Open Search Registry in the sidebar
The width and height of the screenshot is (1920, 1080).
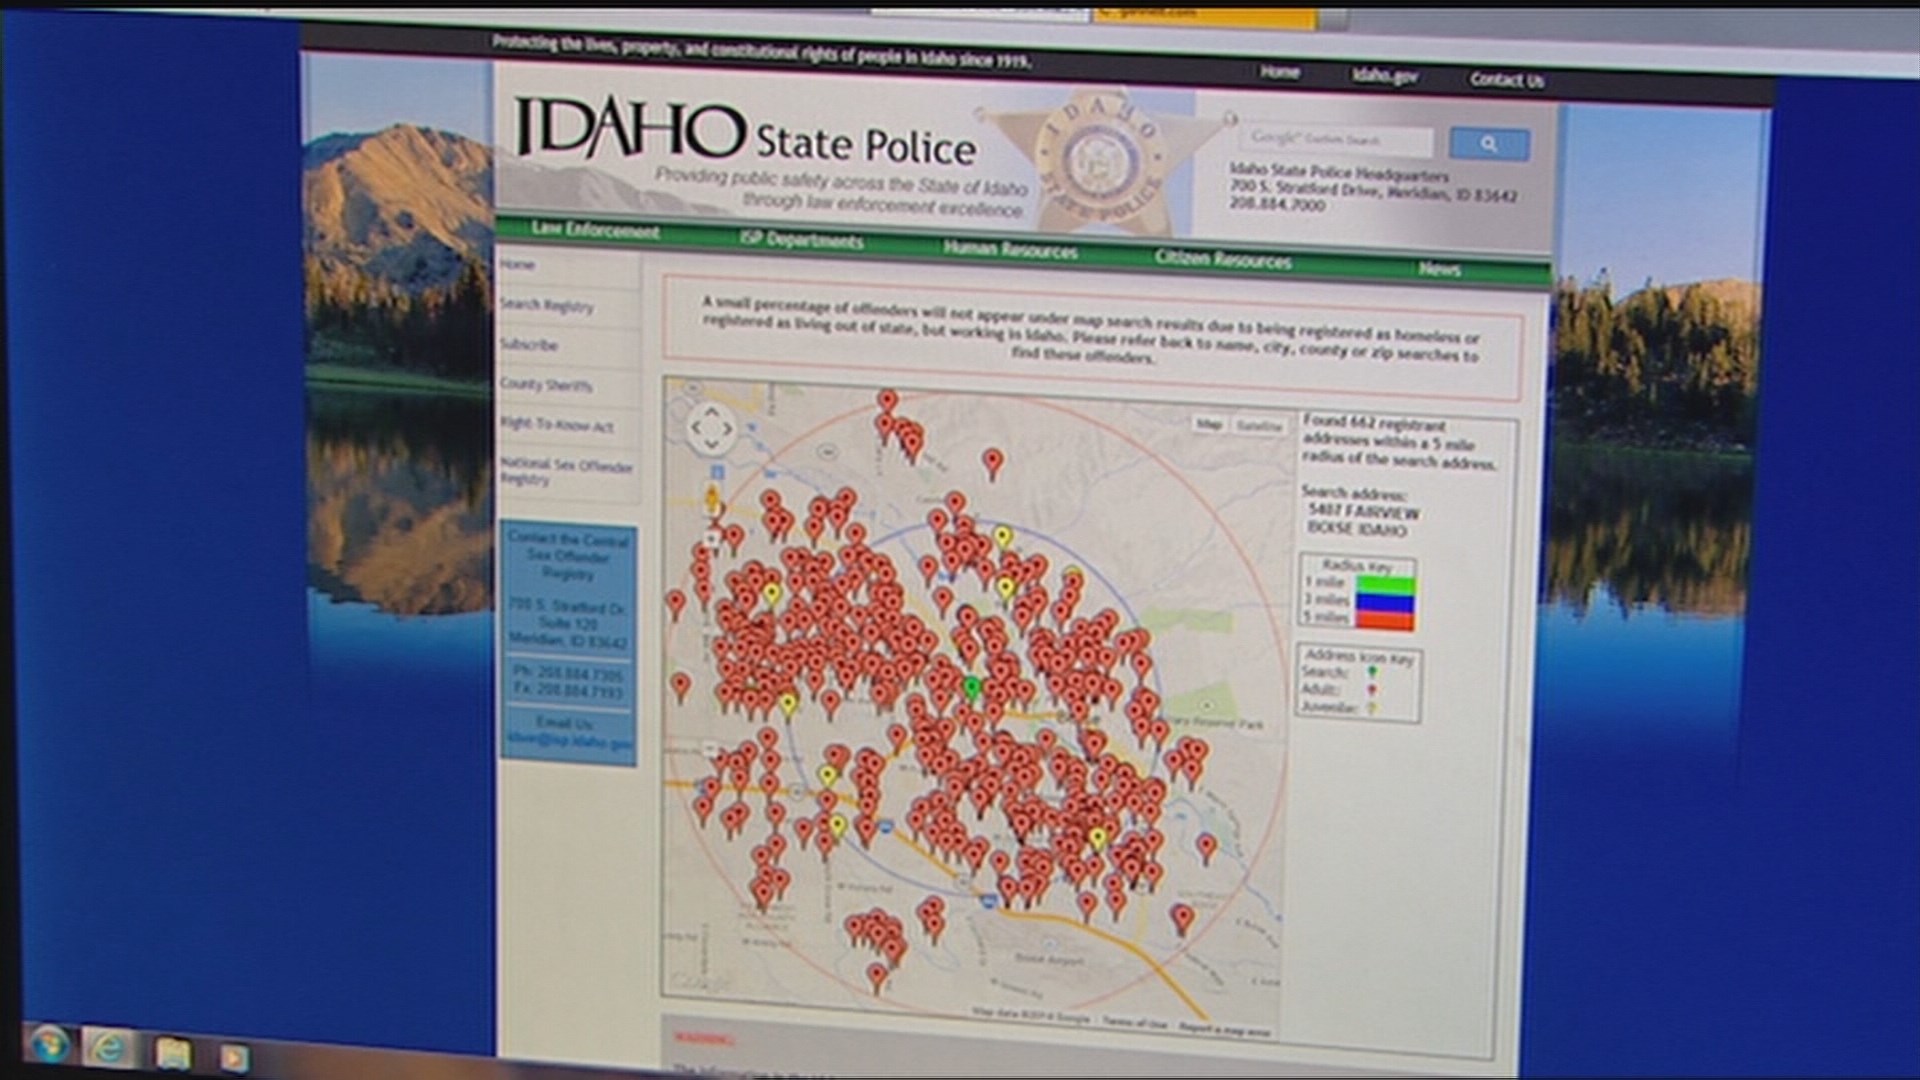coord(547,305)
